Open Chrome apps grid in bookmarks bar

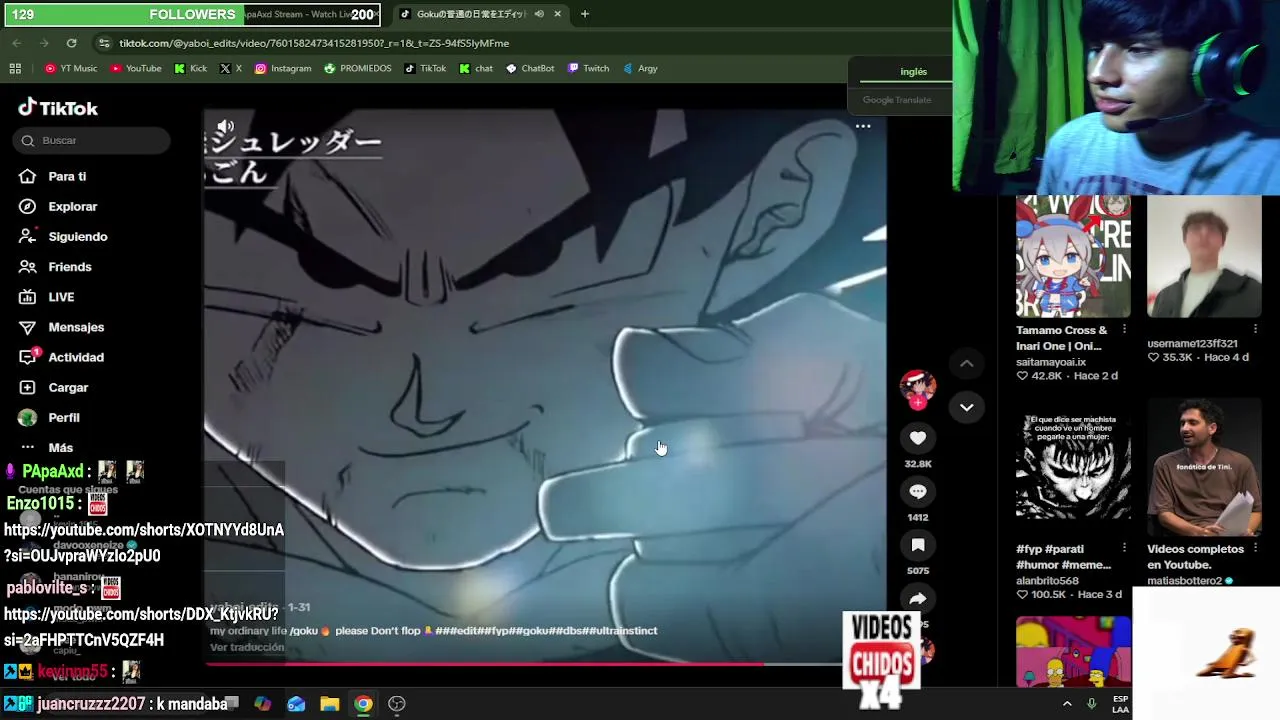(x=15, y=68)
